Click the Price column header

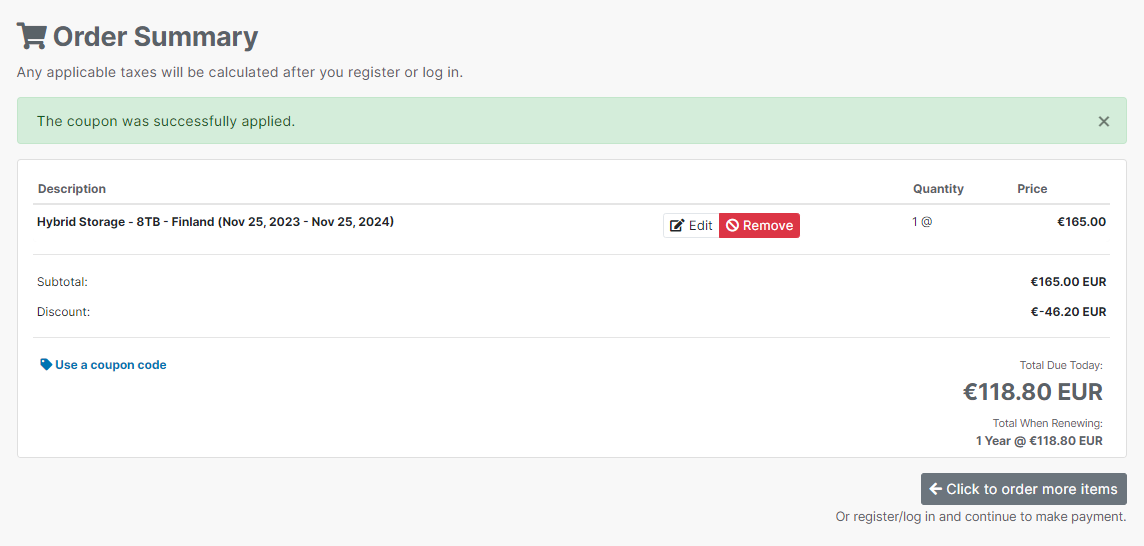click(x=1032, y=188)
